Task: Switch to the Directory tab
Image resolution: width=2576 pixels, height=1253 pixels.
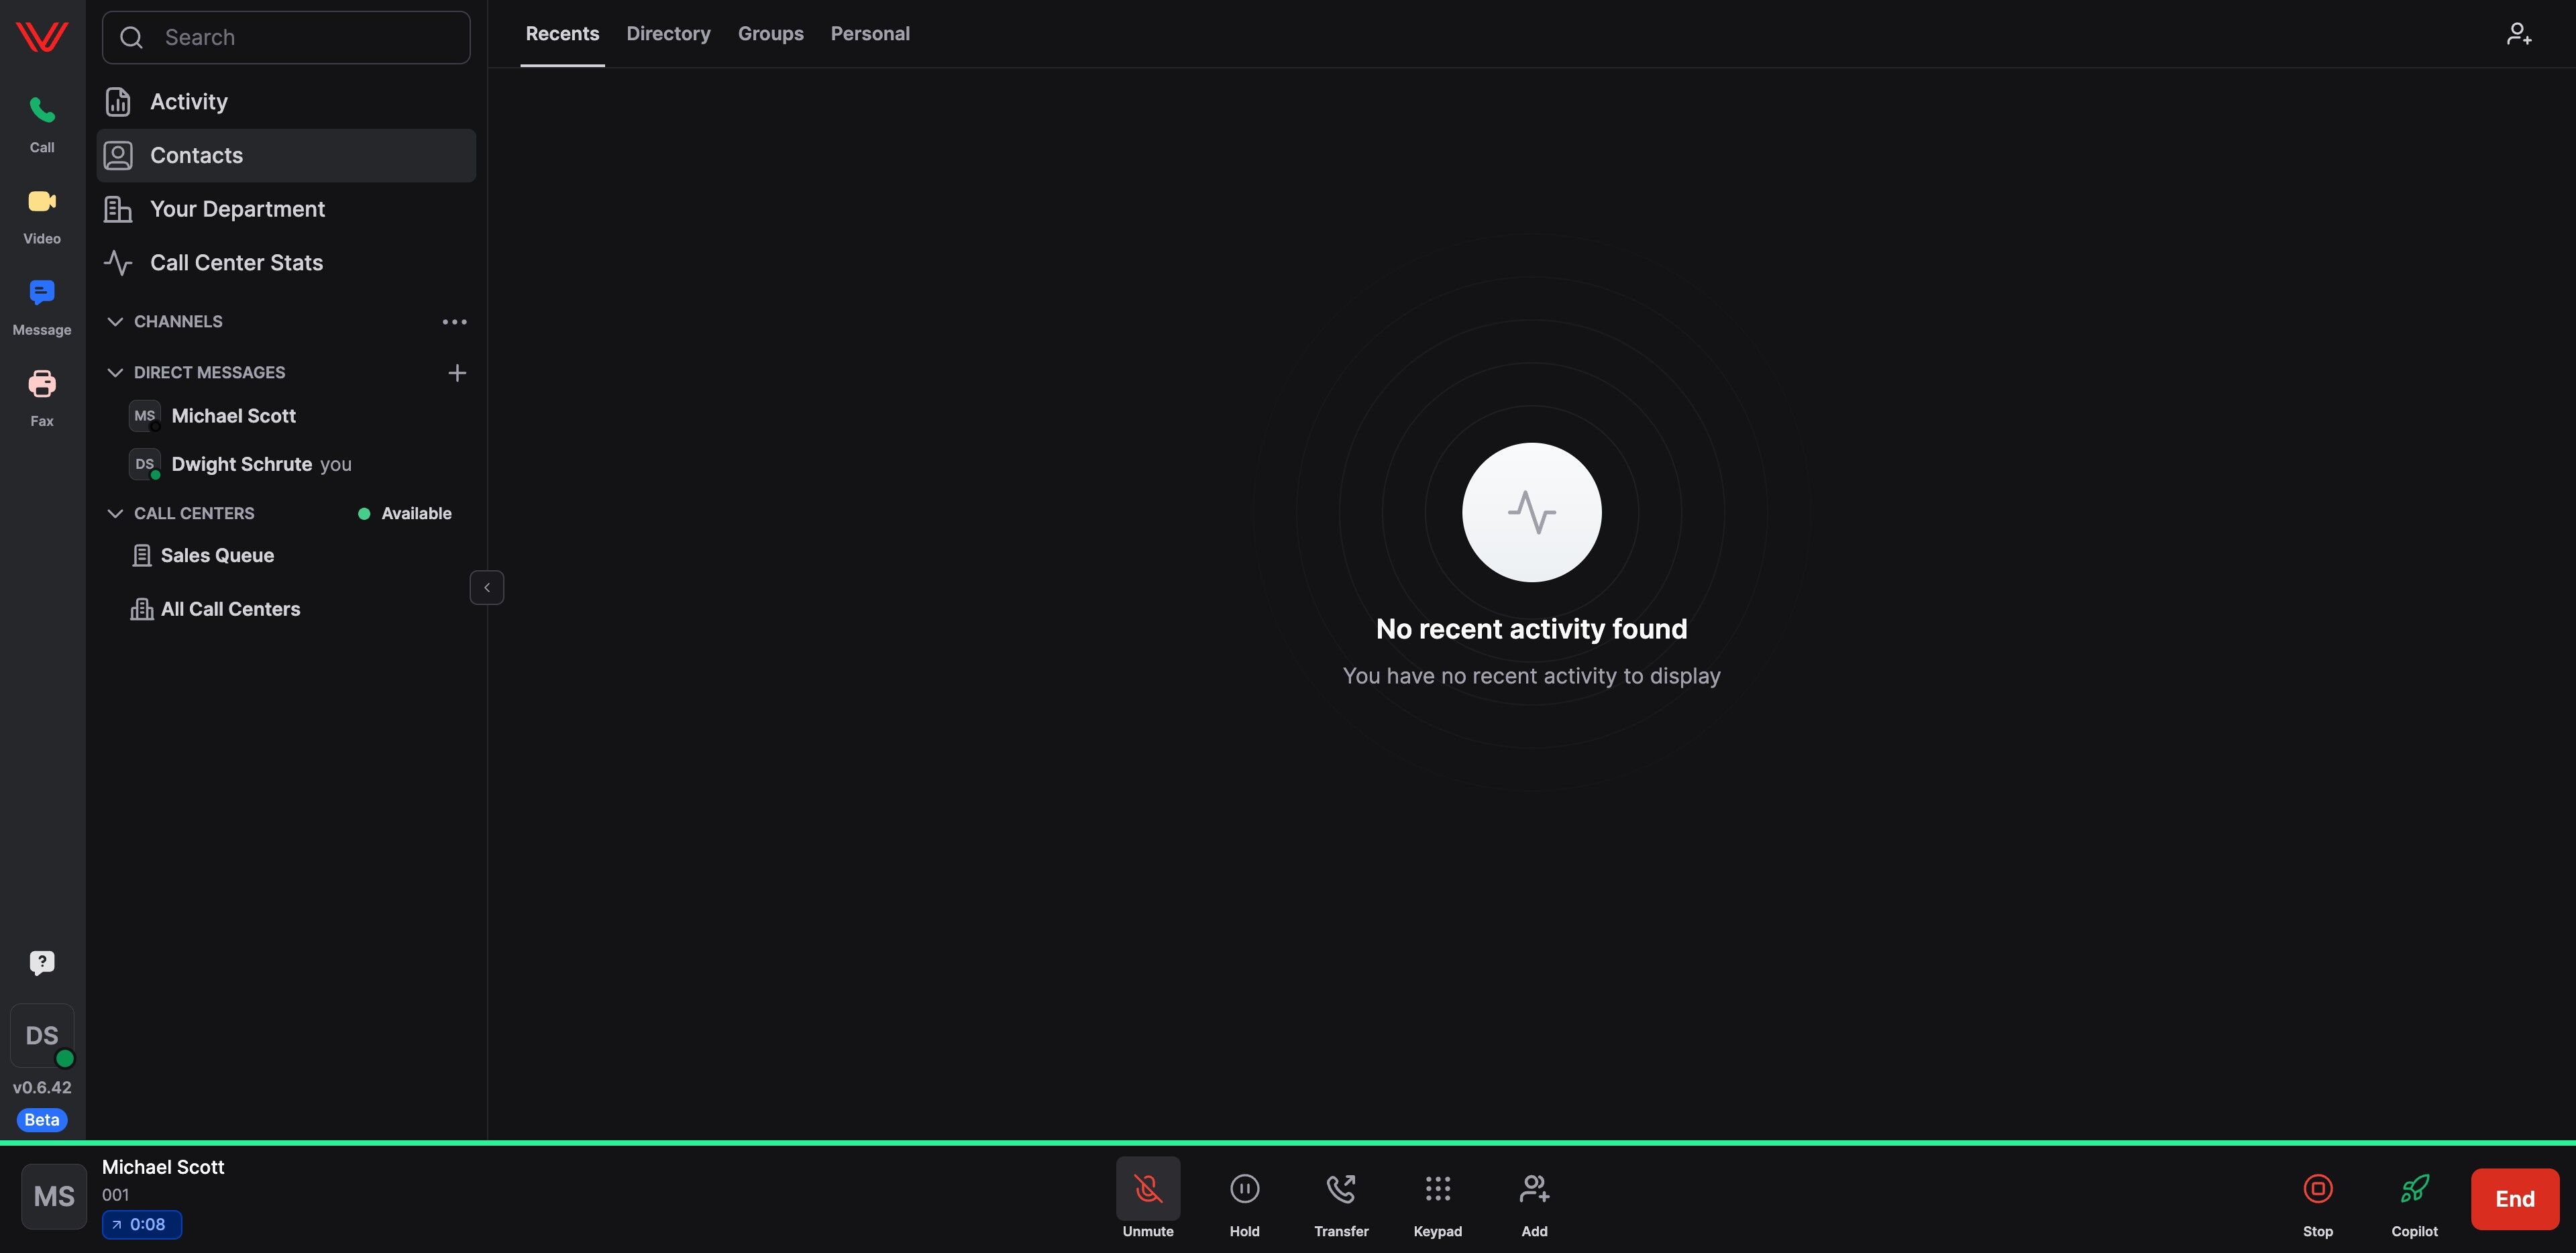Action: (668, 34)
